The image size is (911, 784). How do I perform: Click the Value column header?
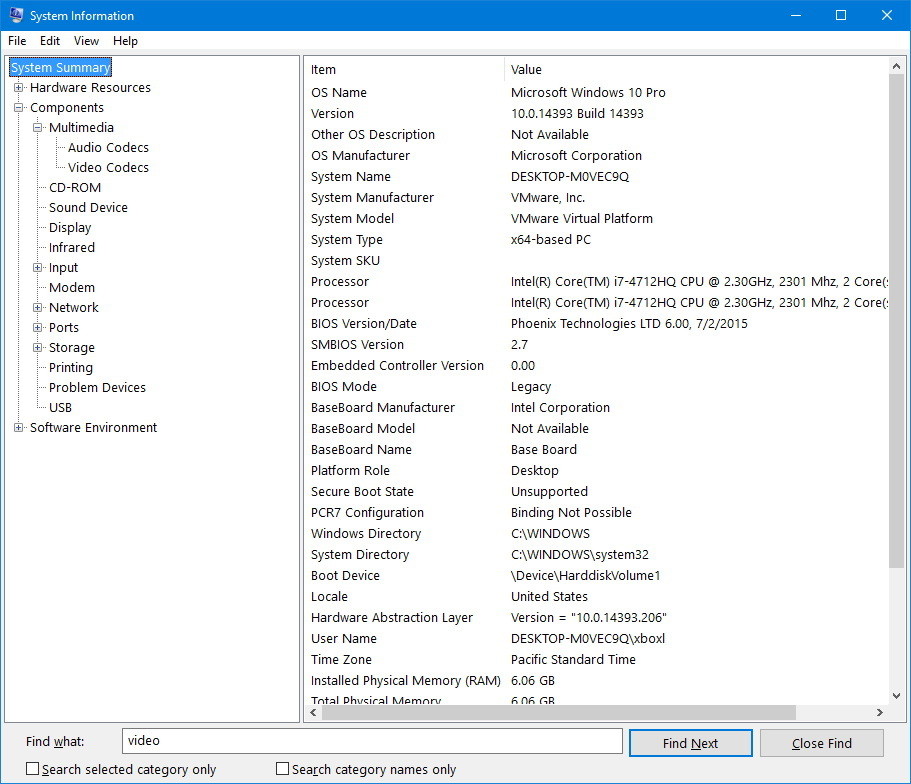696,70
